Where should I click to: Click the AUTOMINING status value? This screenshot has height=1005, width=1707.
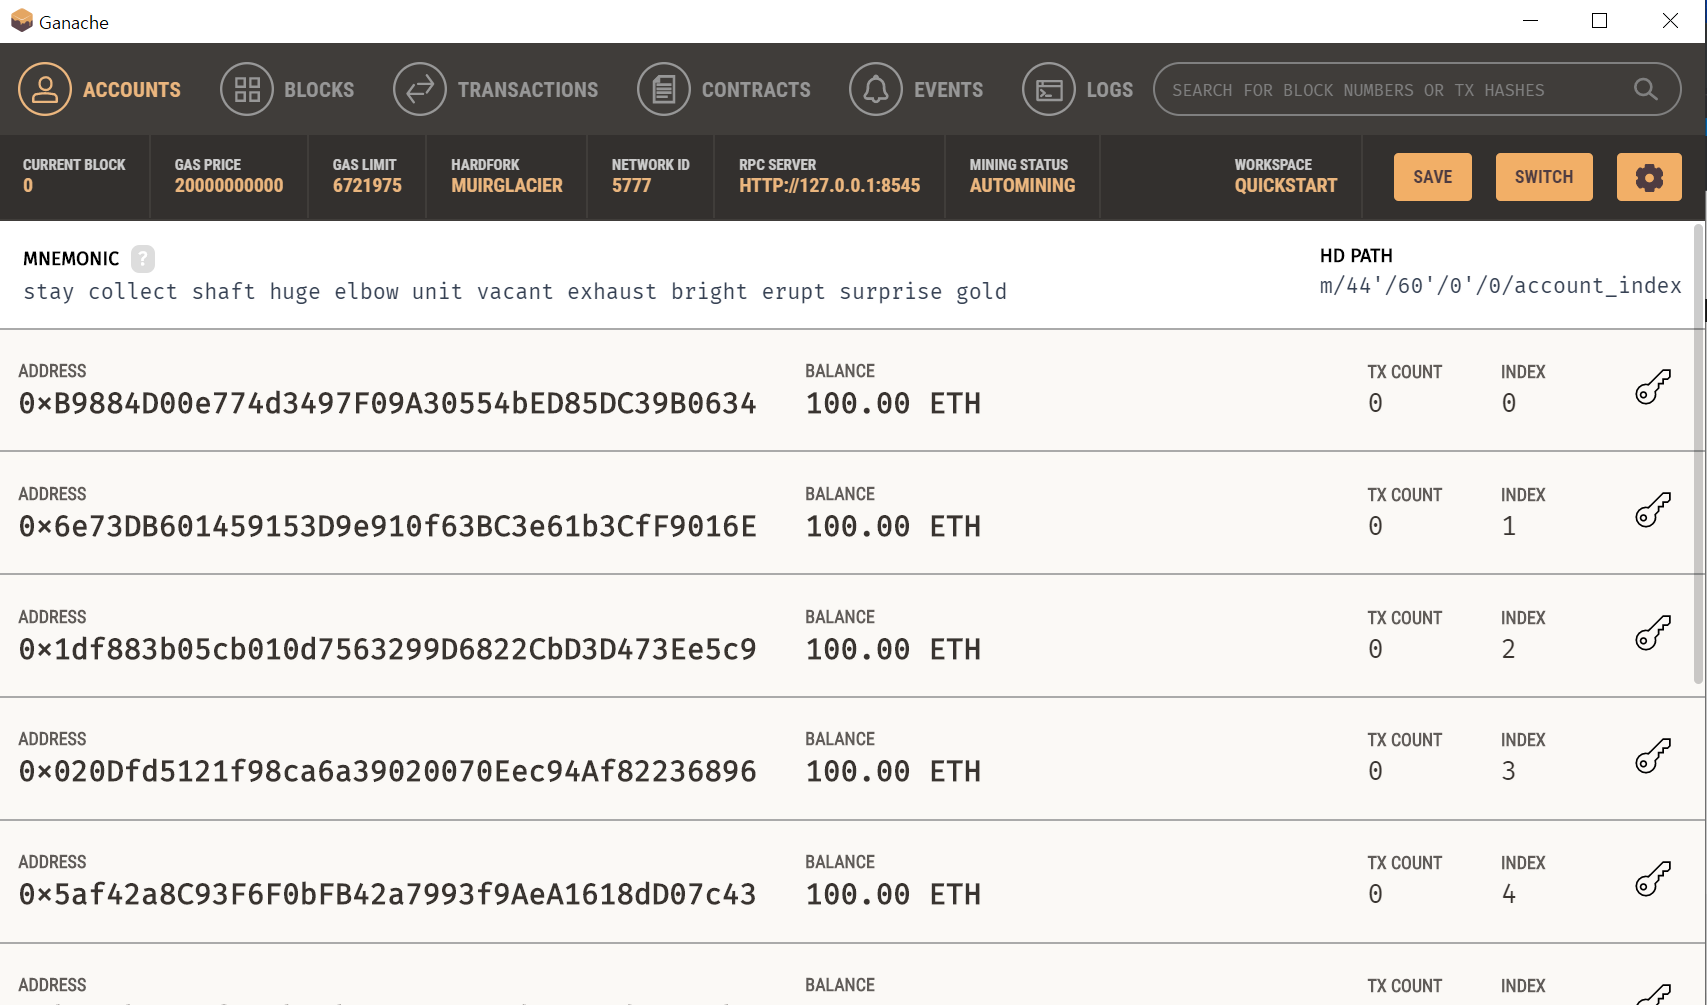(1022, 186)
